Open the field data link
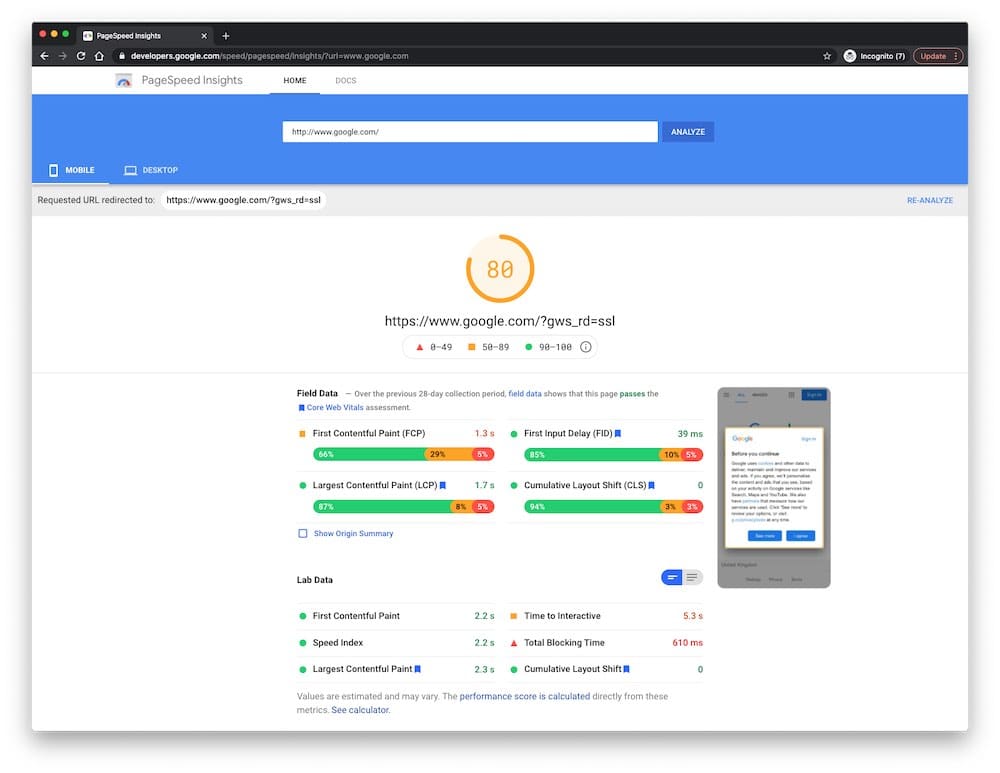The image size is (1000, 773). click(x=524, y=394)
